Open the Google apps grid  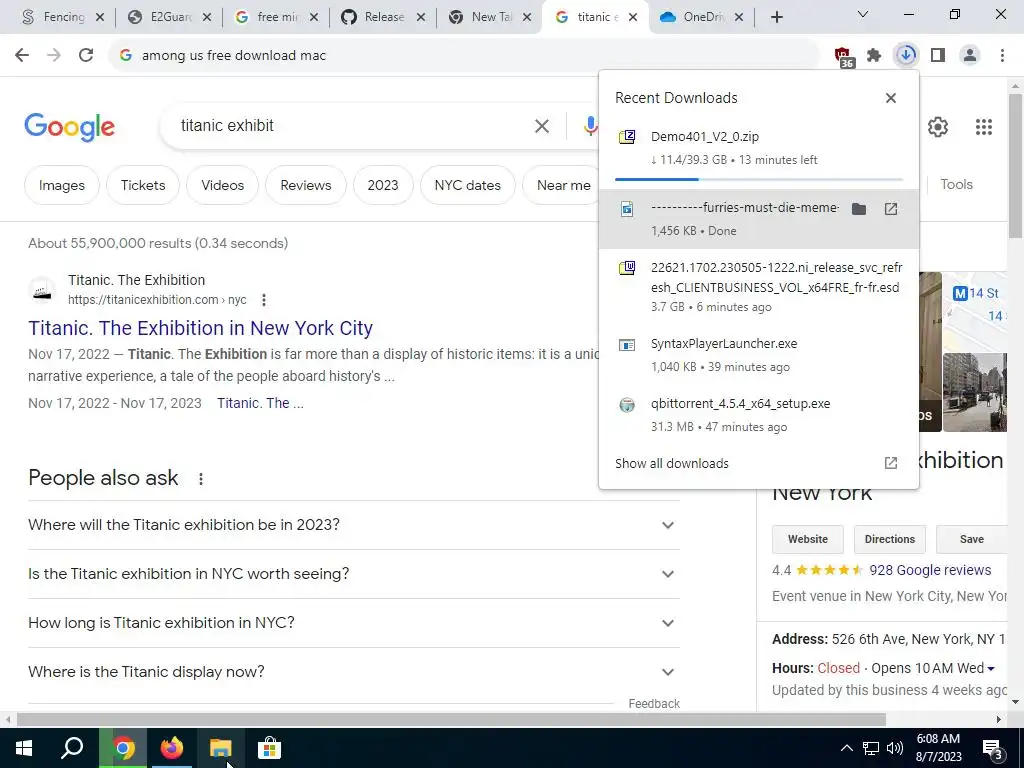point(984,127)
